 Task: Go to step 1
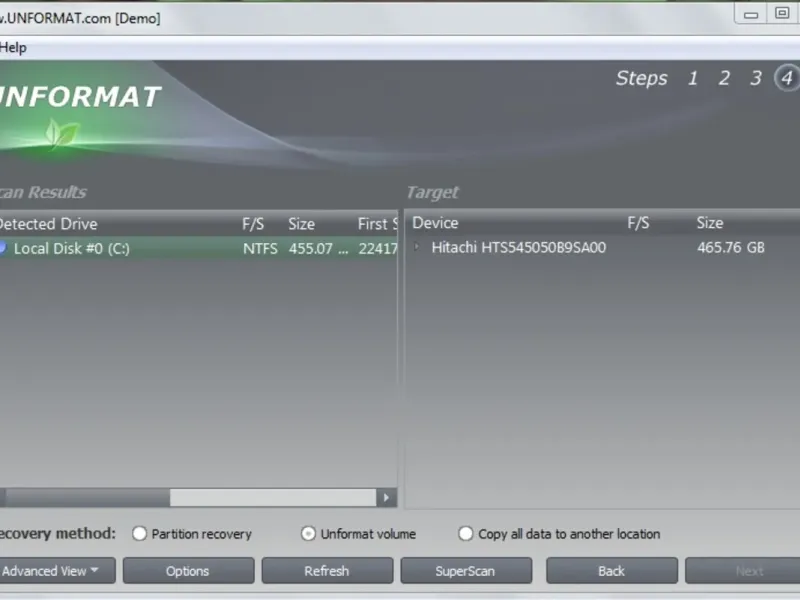coord(693,79)
